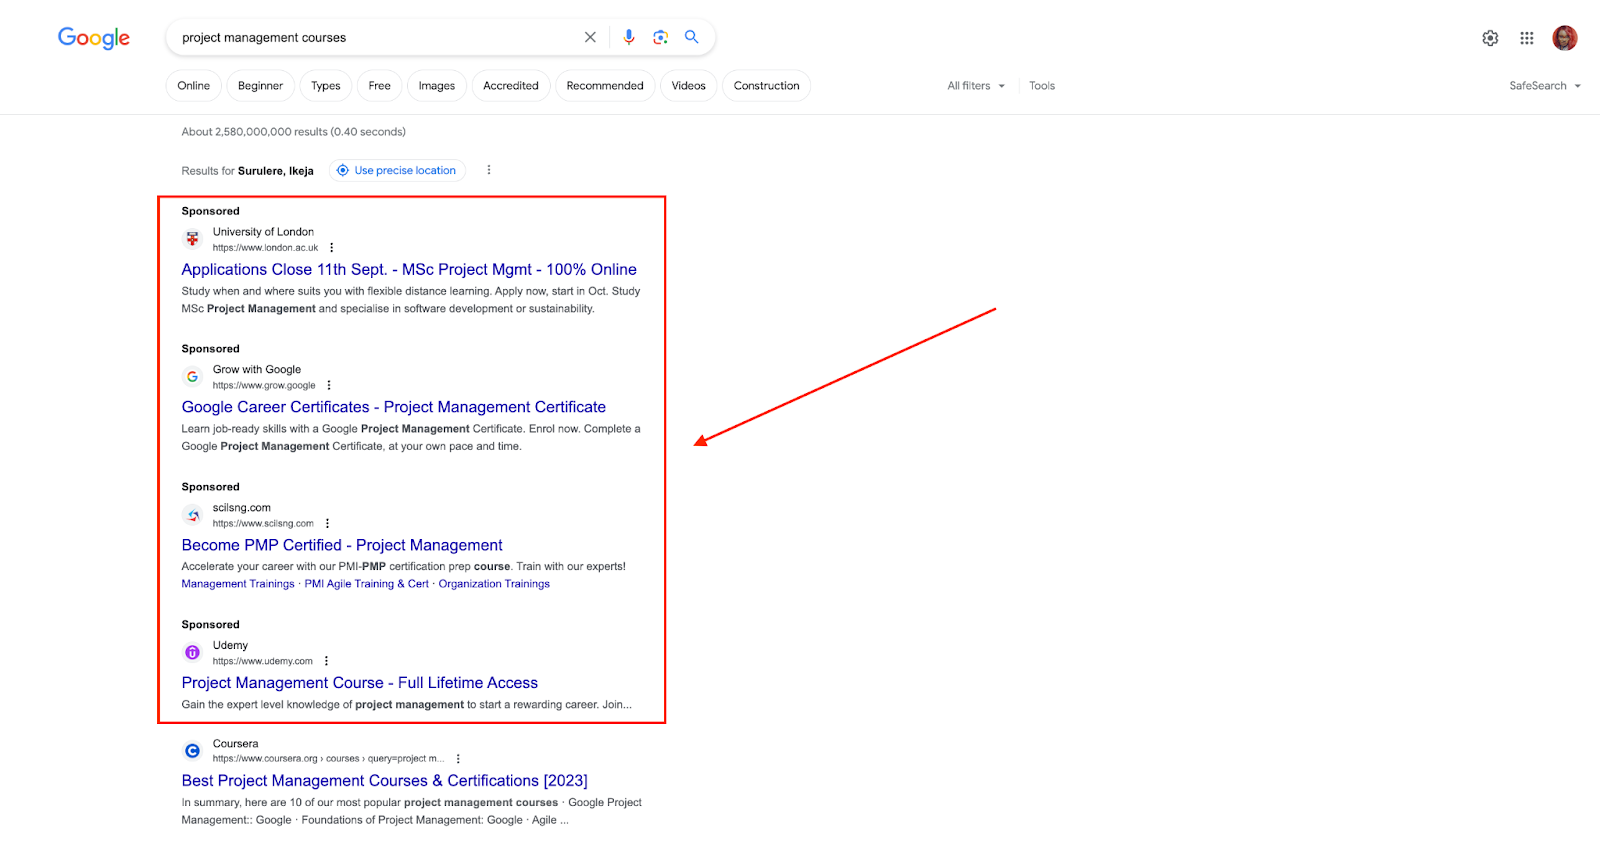Open the Google apps grid icon
This screenshot has height=849, width=1600.
coord(1527,38)
